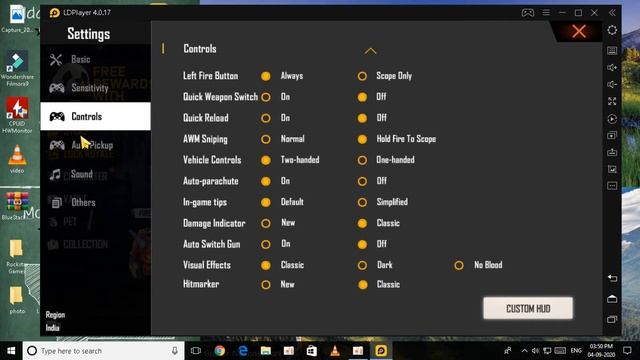Select No Blood Visual Effects
This screenshot has height=360, width=640.
tap(459, 265)
